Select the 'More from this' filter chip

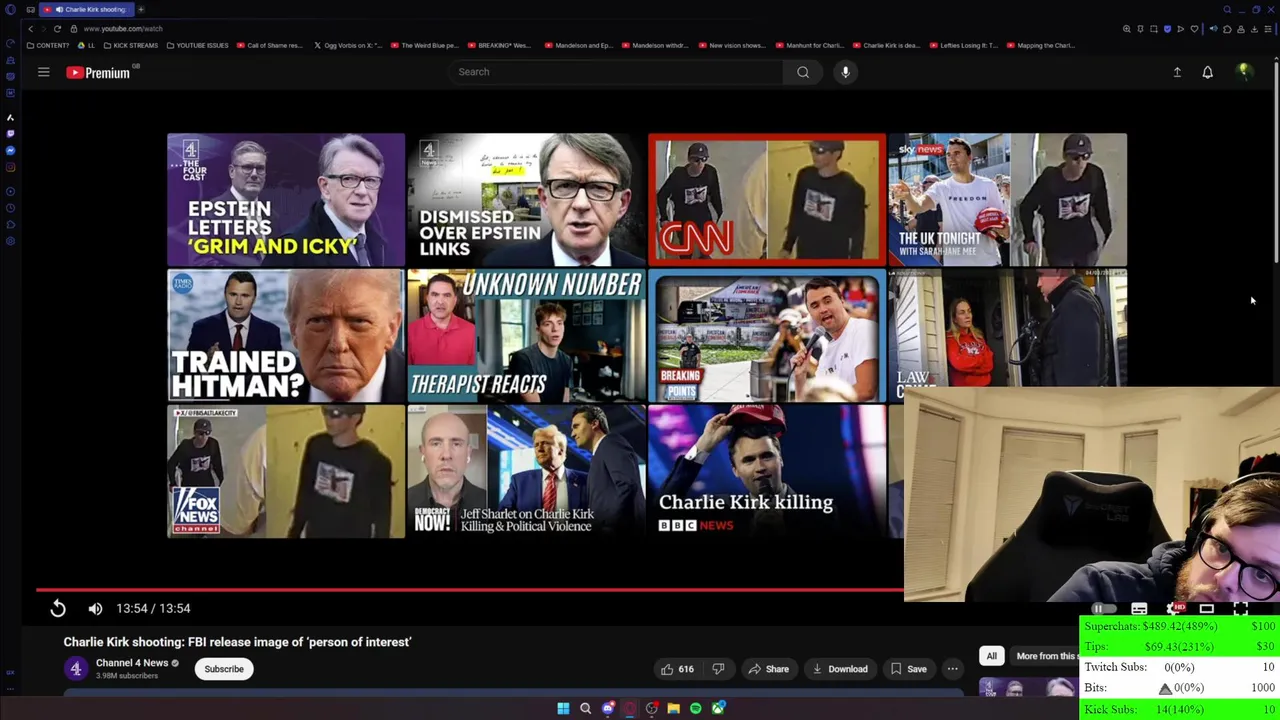click(x=1045, y=656)
